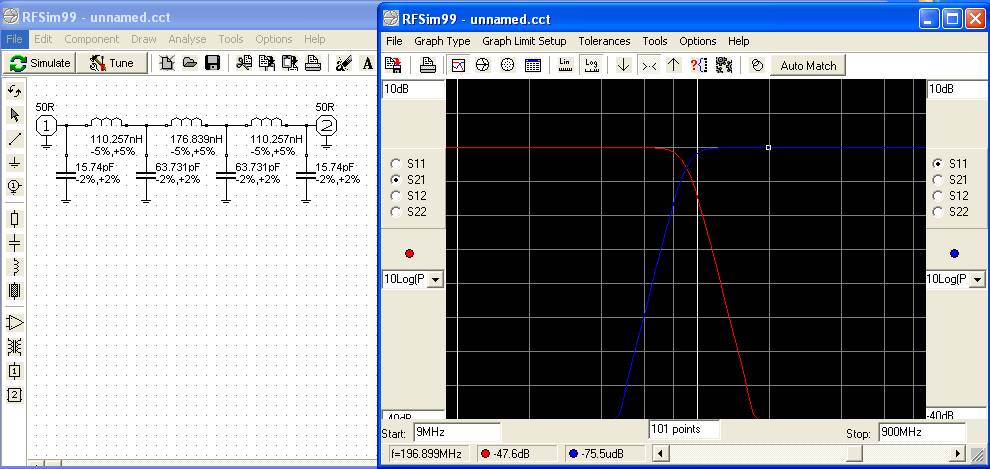The image size is (990, 469).
Task: Select the wire drawing tool
Action: 14,139
